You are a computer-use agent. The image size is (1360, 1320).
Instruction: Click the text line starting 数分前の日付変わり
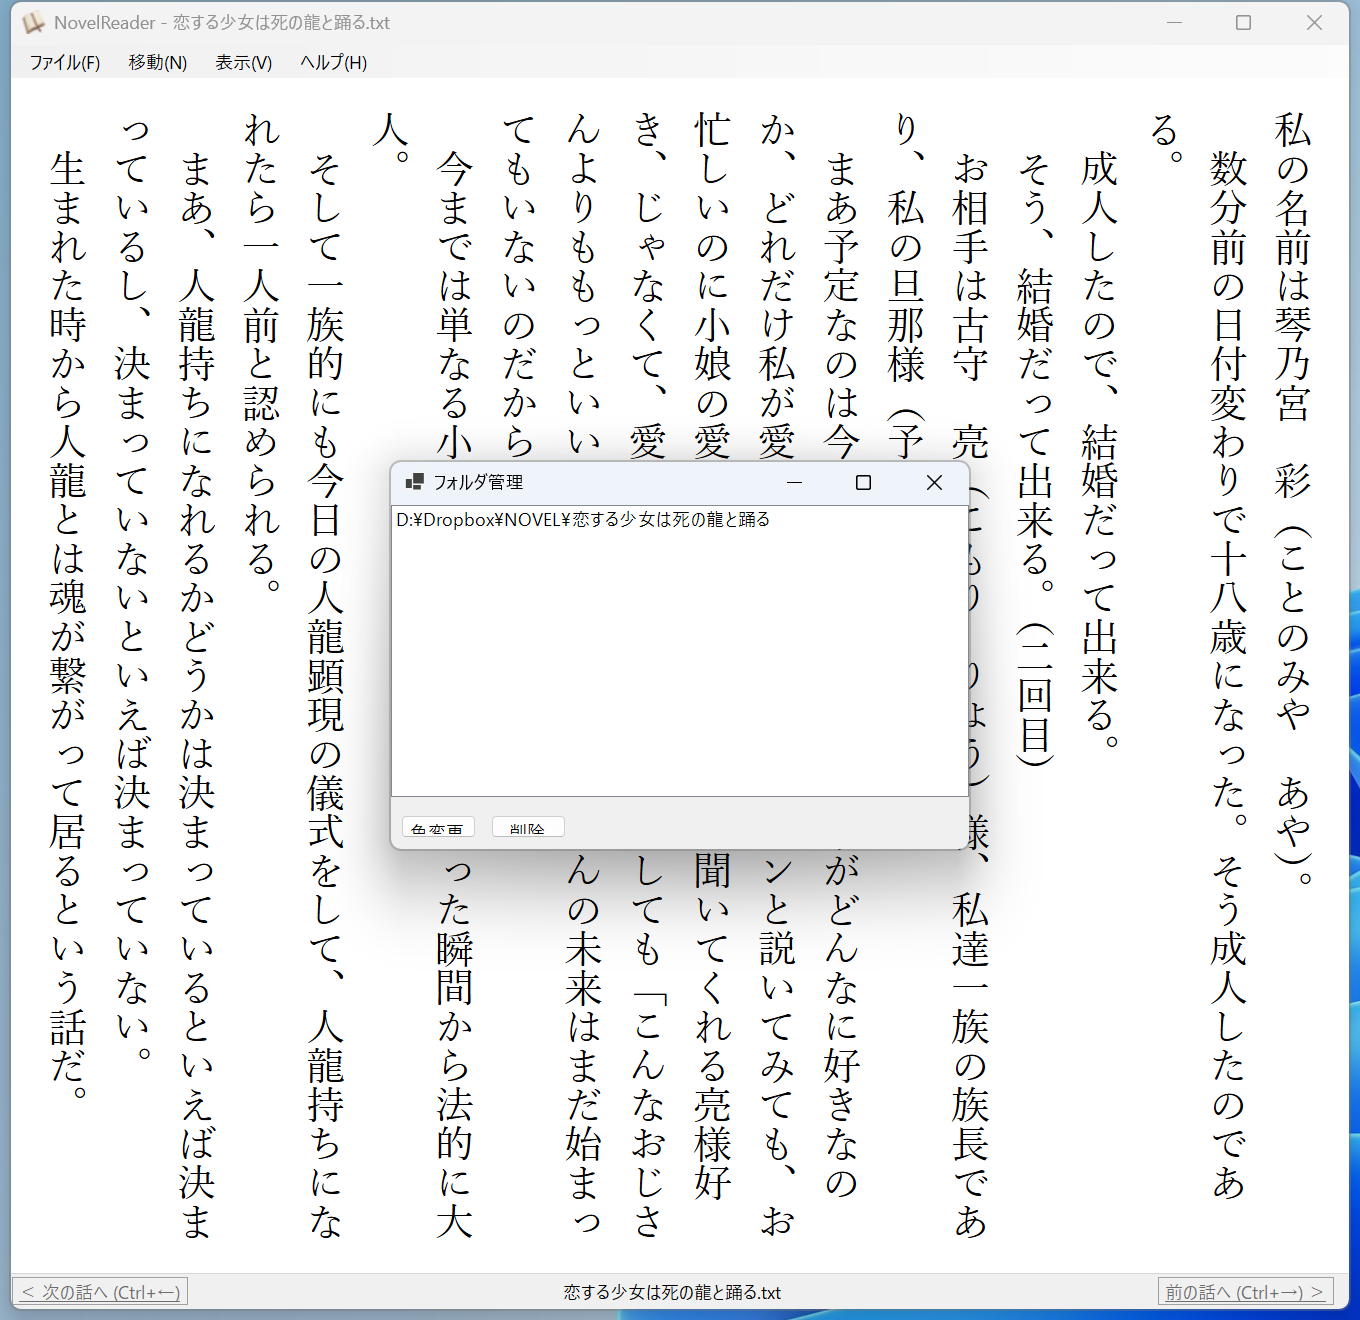click(1228, 675)
